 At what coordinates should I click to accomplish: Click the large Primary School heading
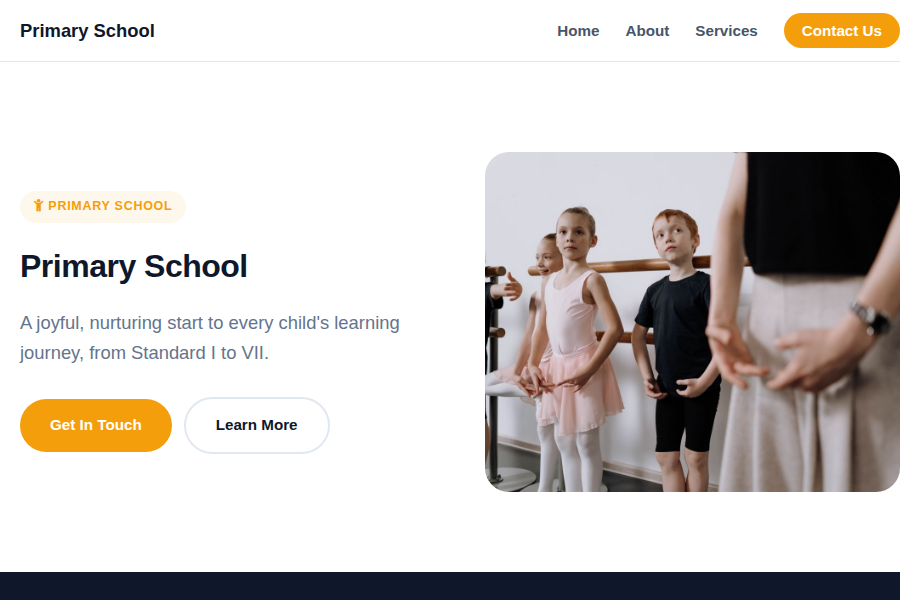point(134,266)
